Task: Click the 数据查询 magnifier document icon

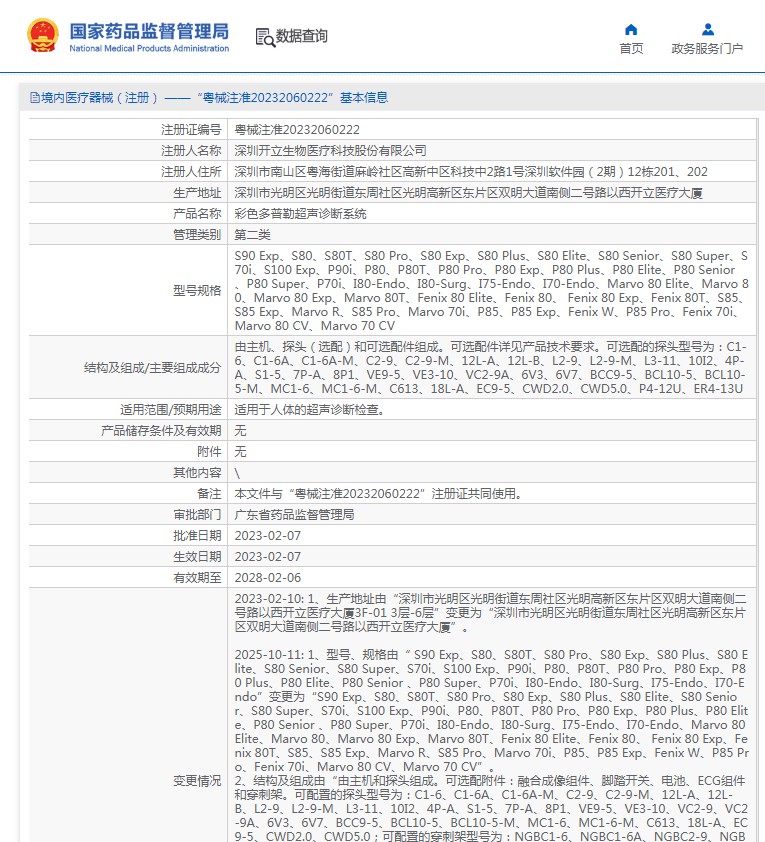Action: pyautogui.click(x=264, y=37)
